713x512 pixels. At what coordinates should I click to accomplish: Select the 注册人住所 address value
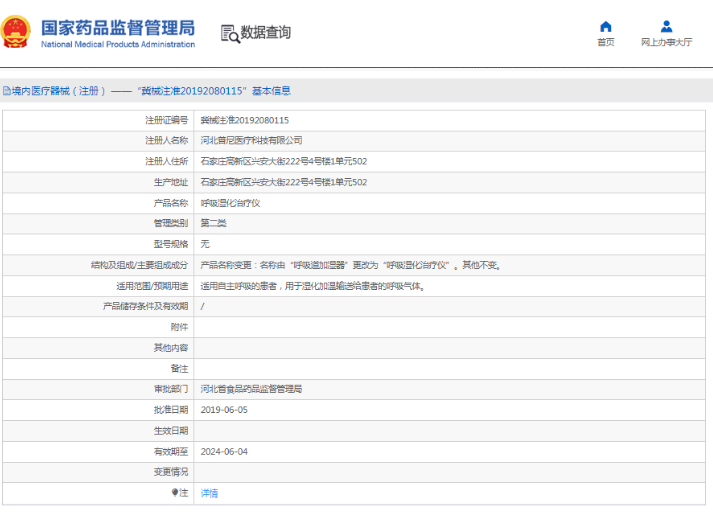[284, 161]
